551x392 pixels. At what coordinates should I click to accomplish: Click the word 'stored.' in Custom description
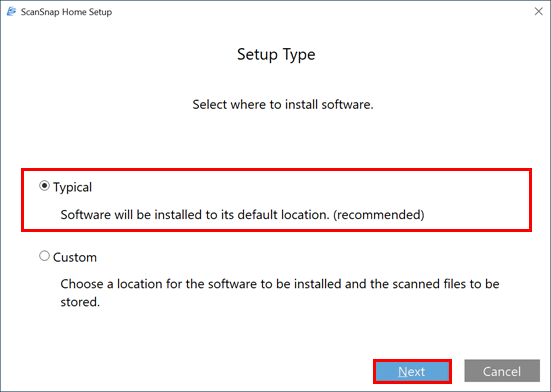[80, 302]
